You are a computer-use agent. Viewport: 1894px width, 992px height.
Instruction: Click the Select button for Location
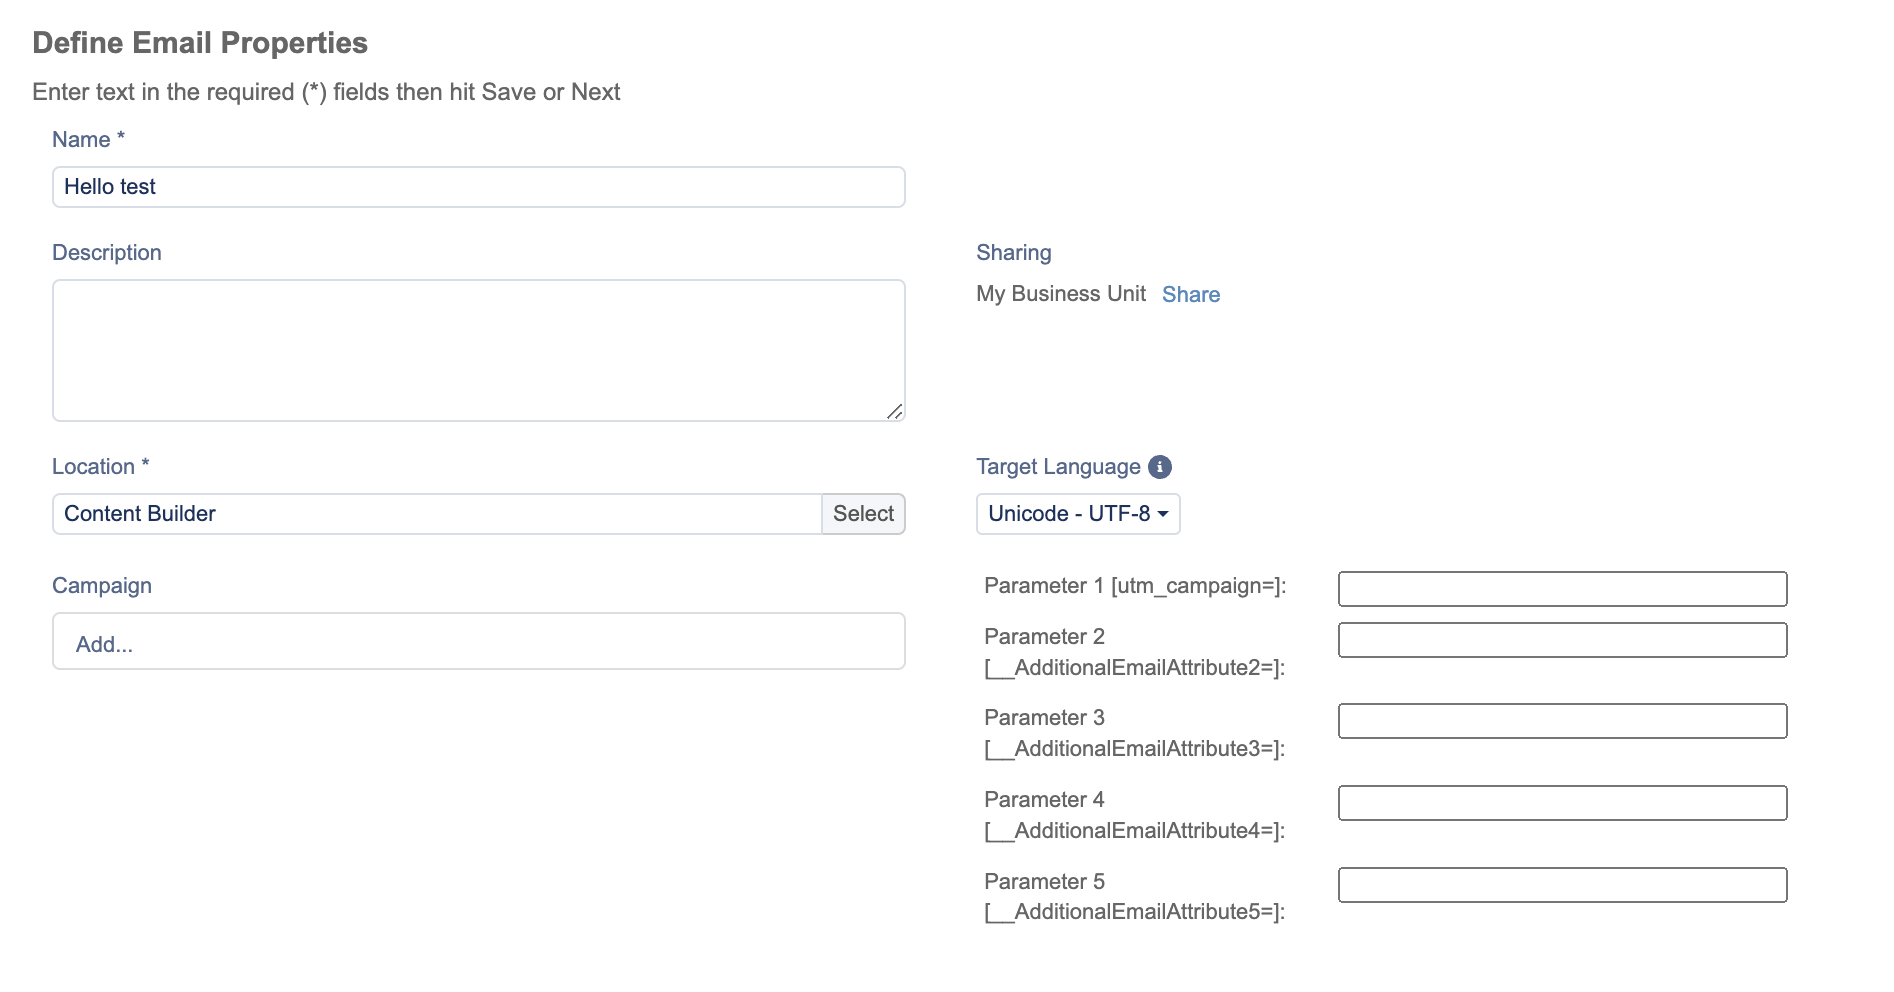(863, 513)
